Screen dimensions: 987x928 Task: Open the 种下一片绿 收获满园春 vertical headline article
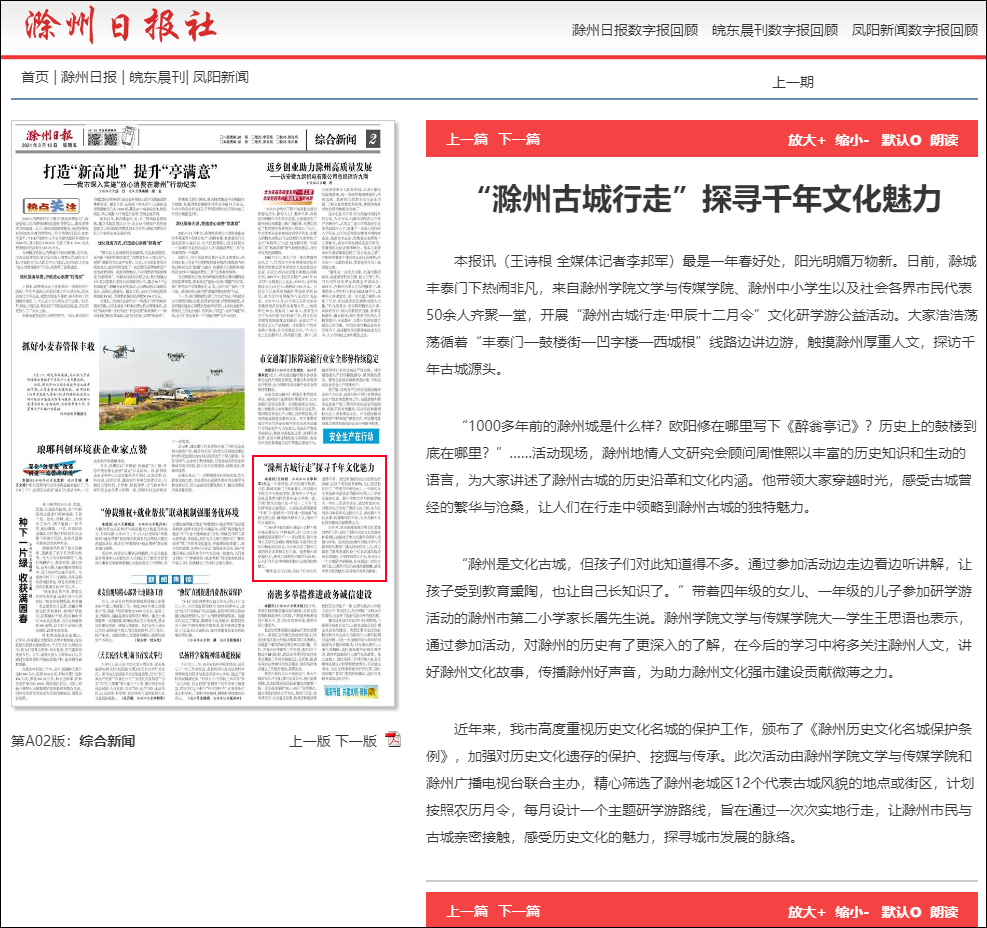23,570
